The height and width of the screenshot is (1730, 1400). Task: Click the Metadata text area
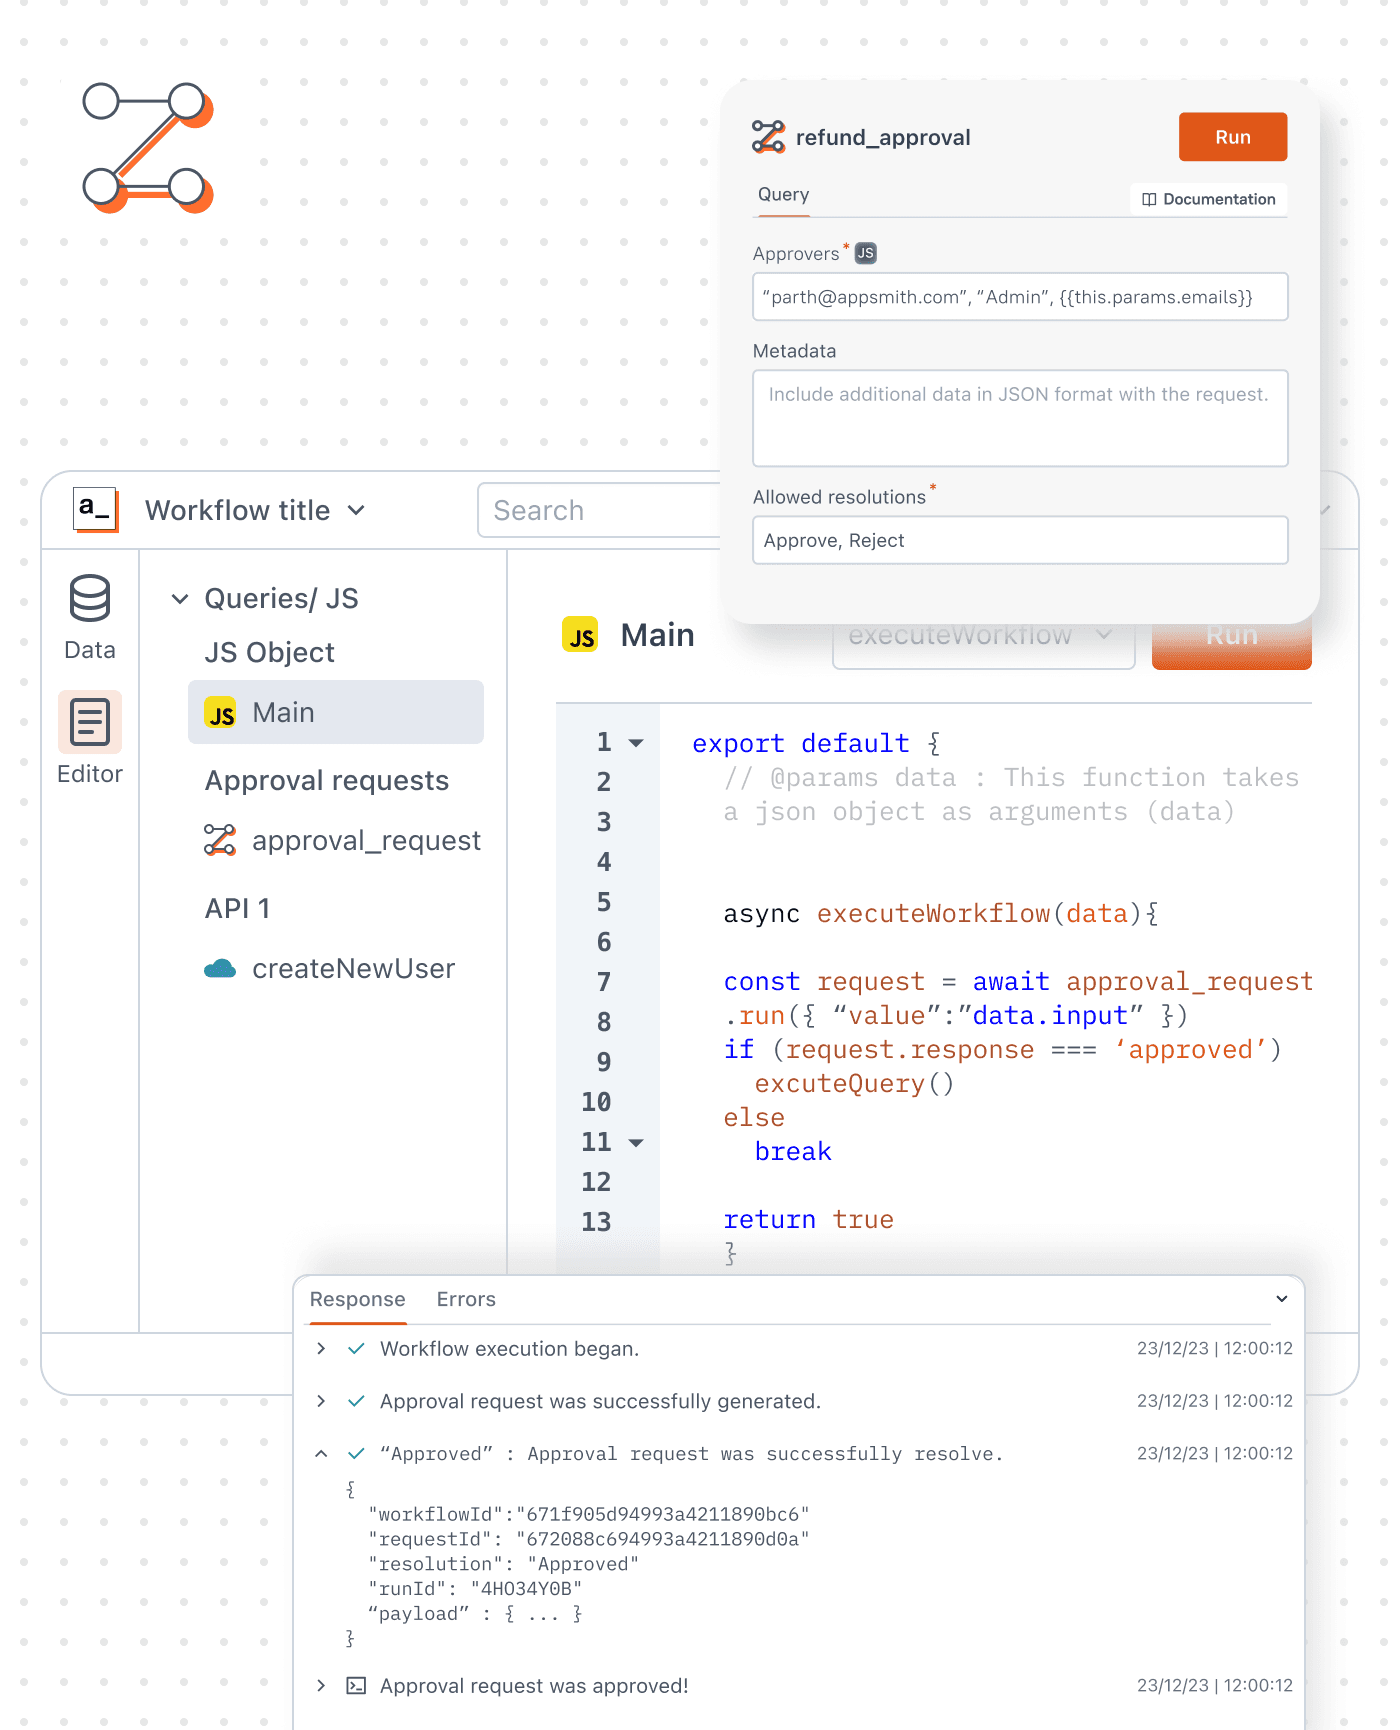pos(1020,418)
